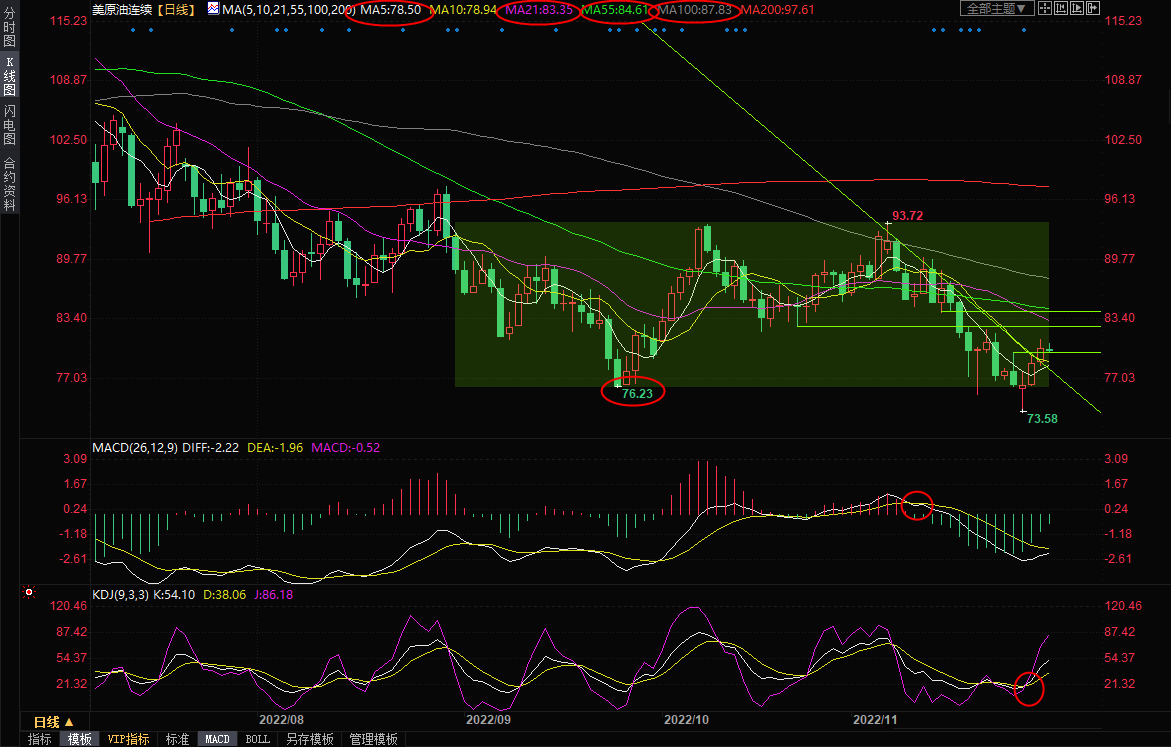This screenshot has height=747, width=1171.
Task: Click the MA indicator chart icon
Action: [213, 9]
